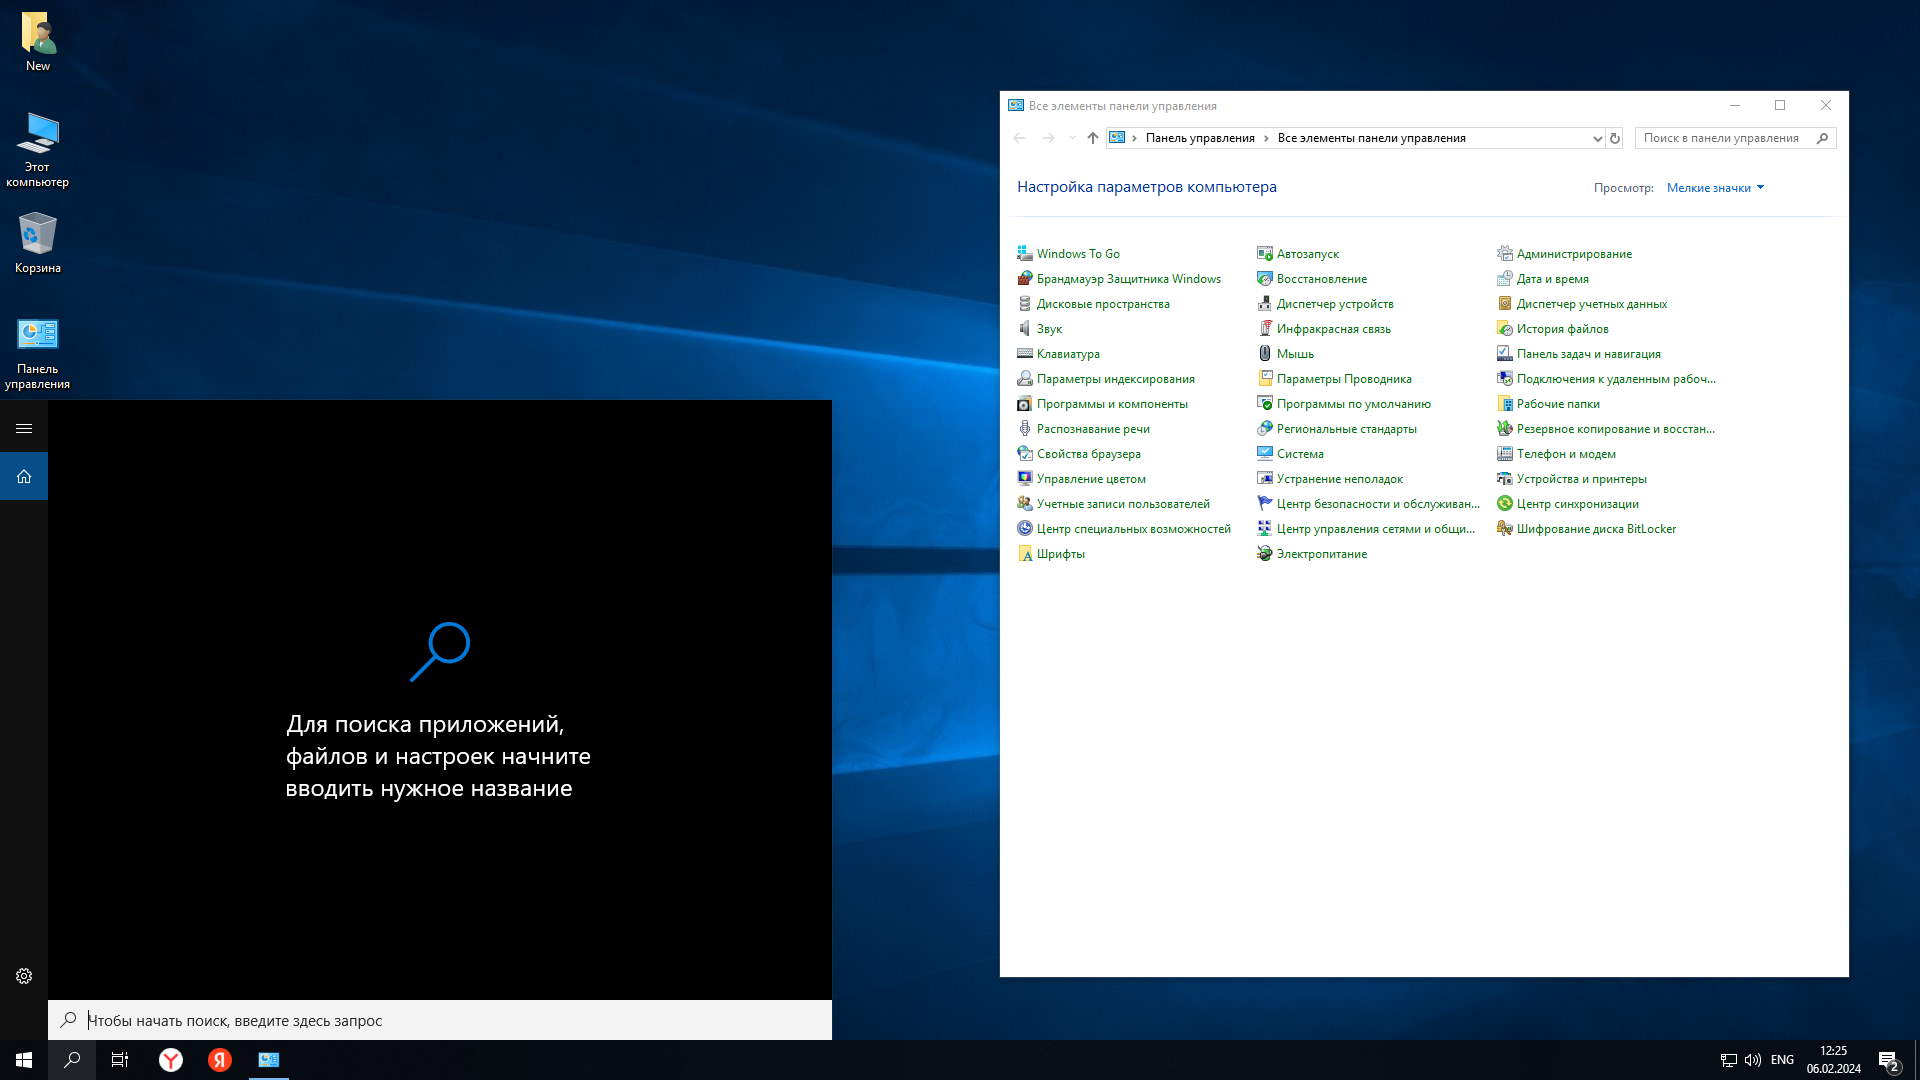Refresh the control panel address bar

click(x=1614, y=139)
